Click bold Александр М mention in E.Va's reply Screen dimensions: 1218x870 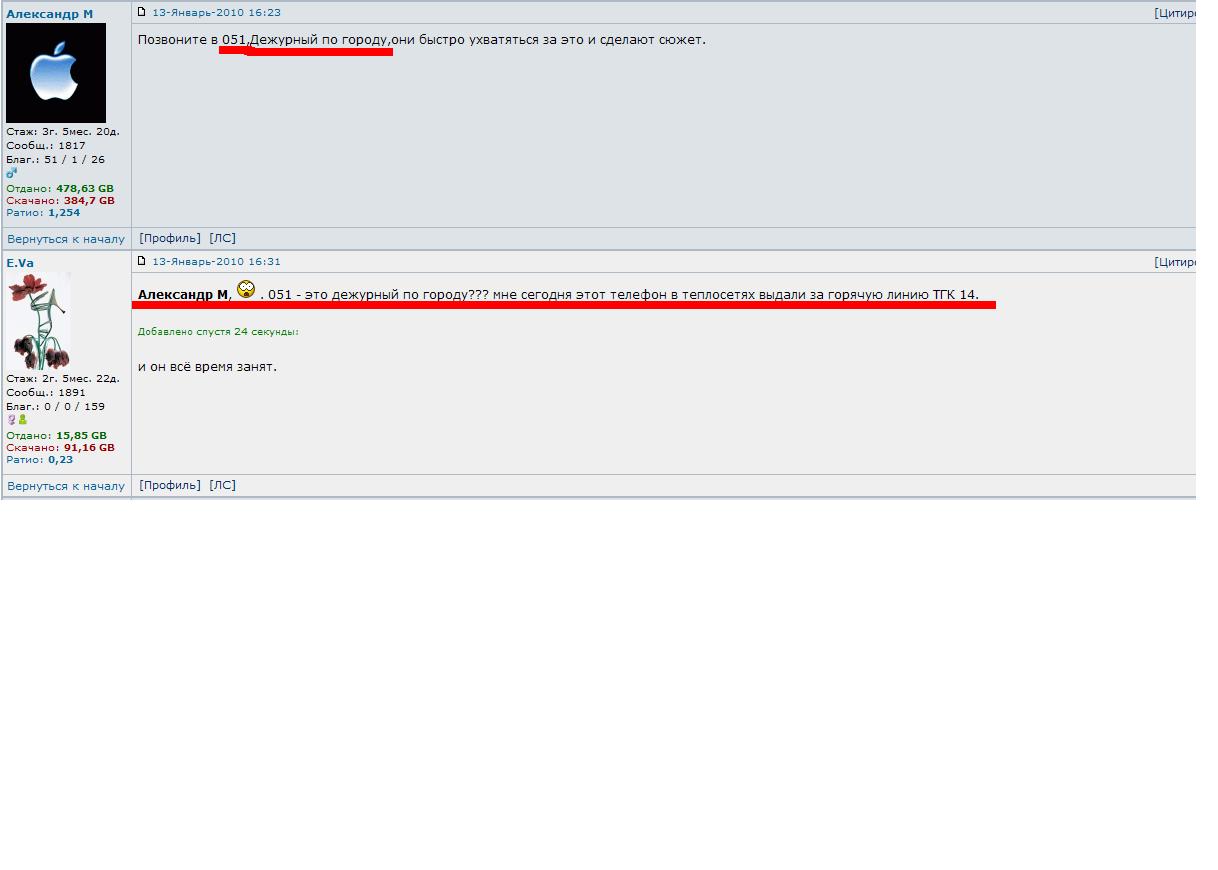point(183,295)
